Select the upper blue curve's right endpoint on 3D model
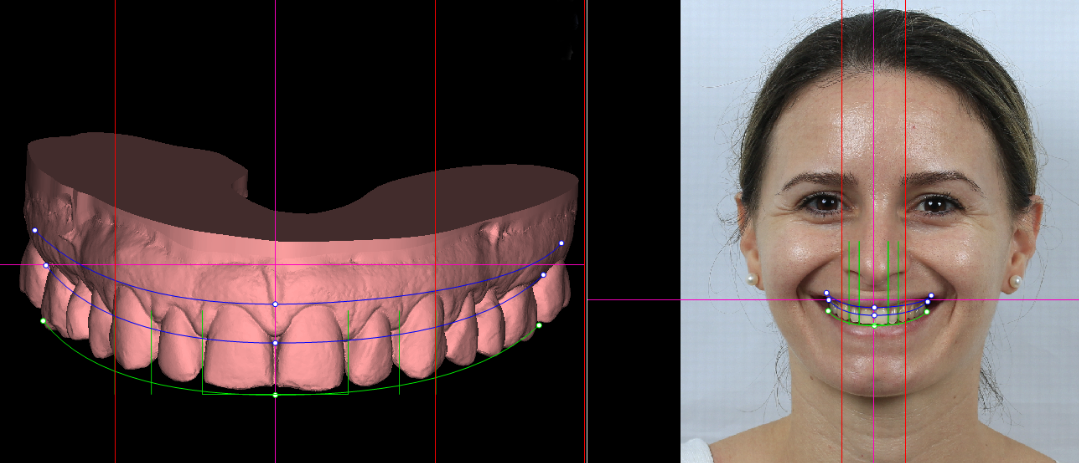Image resolution: width=1079 pixels, height=463 pixels. (x=561, y=243)
